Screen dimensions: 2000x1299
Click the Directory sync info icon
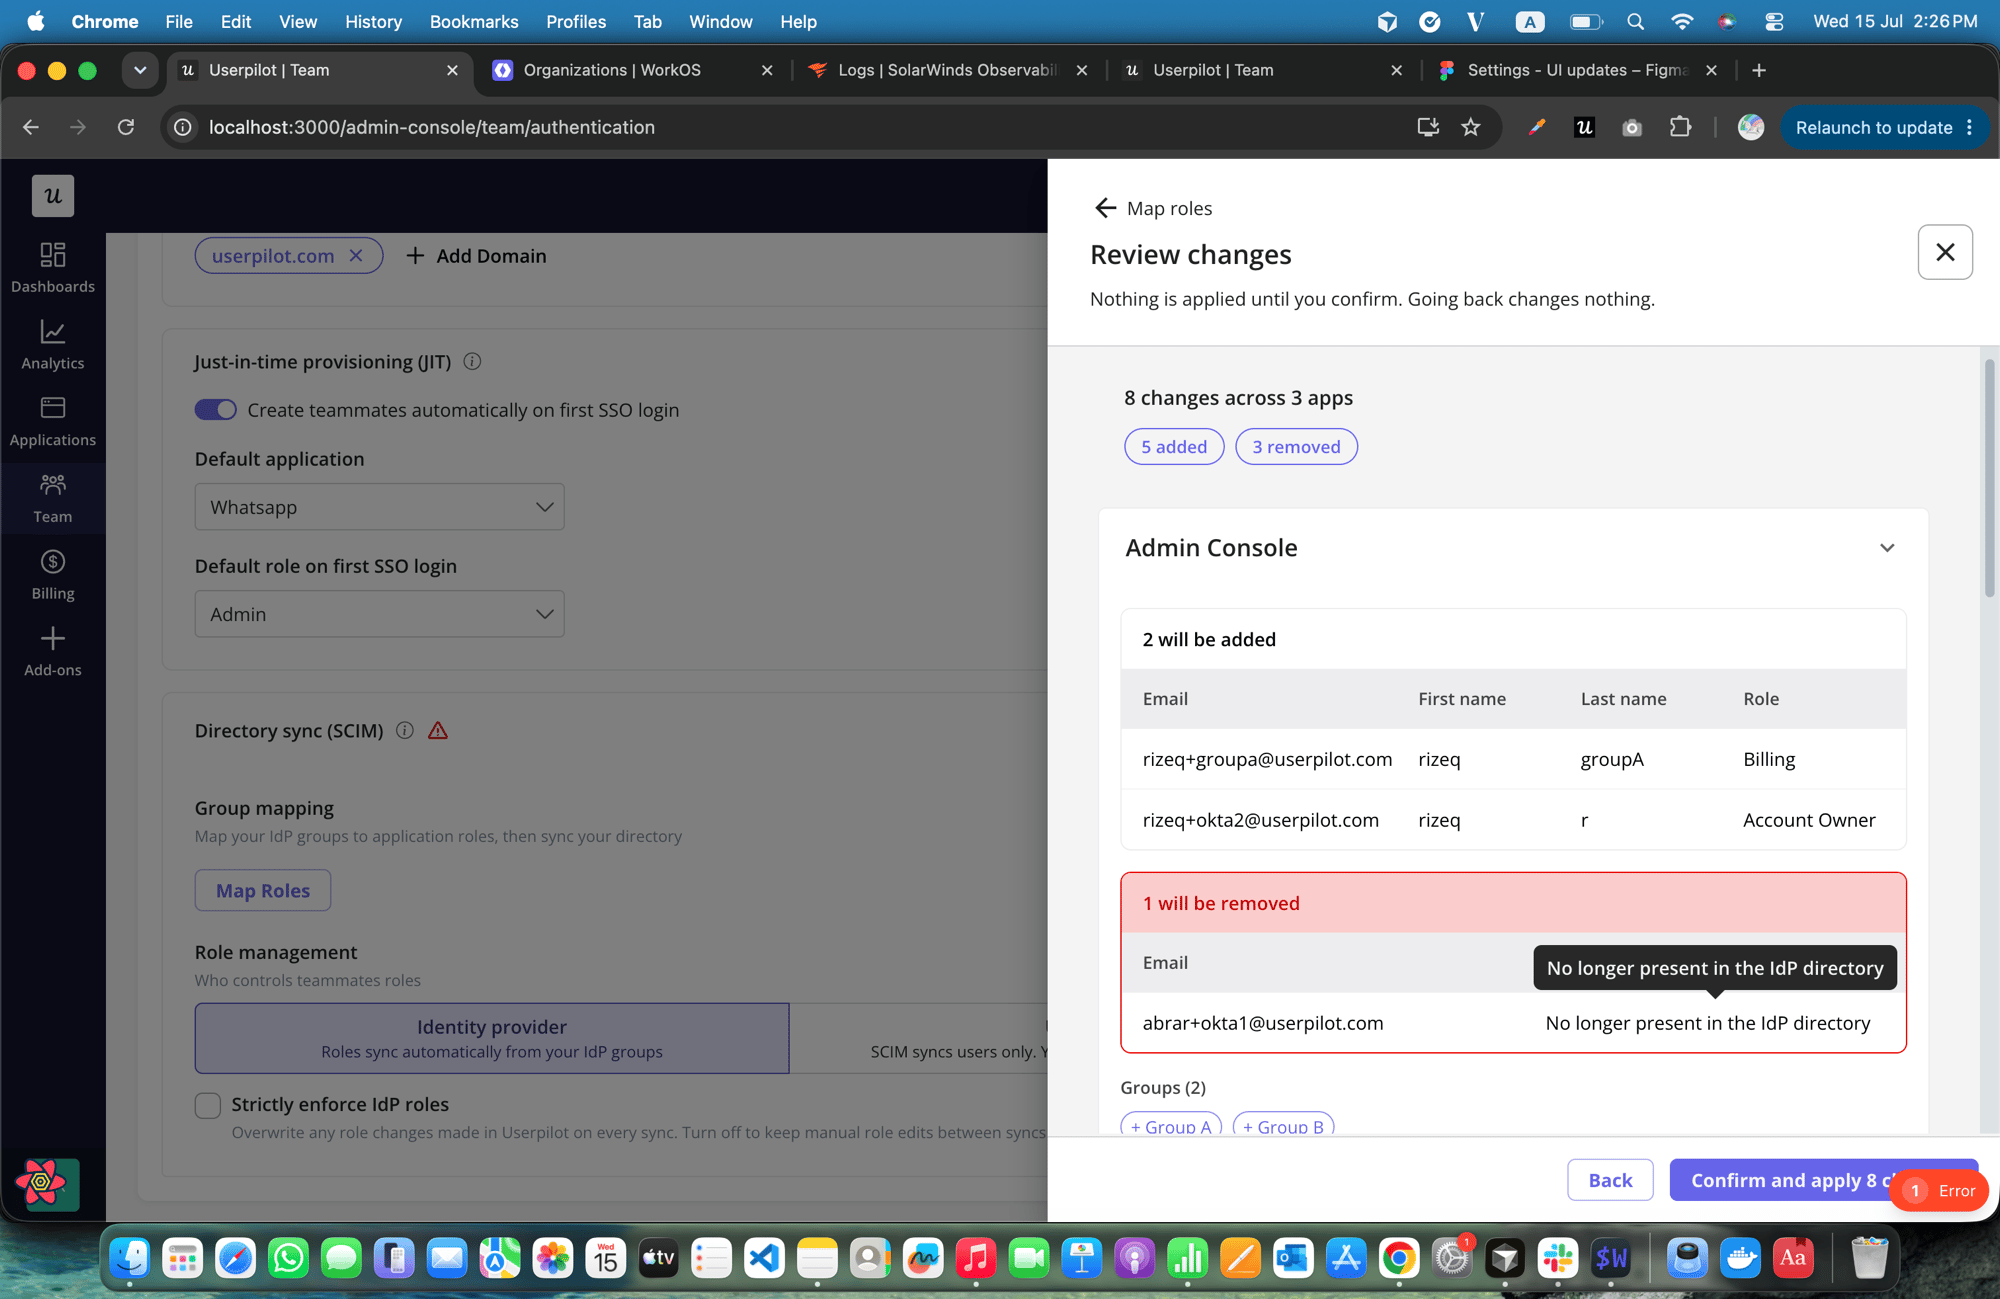(x=405, y=730)
